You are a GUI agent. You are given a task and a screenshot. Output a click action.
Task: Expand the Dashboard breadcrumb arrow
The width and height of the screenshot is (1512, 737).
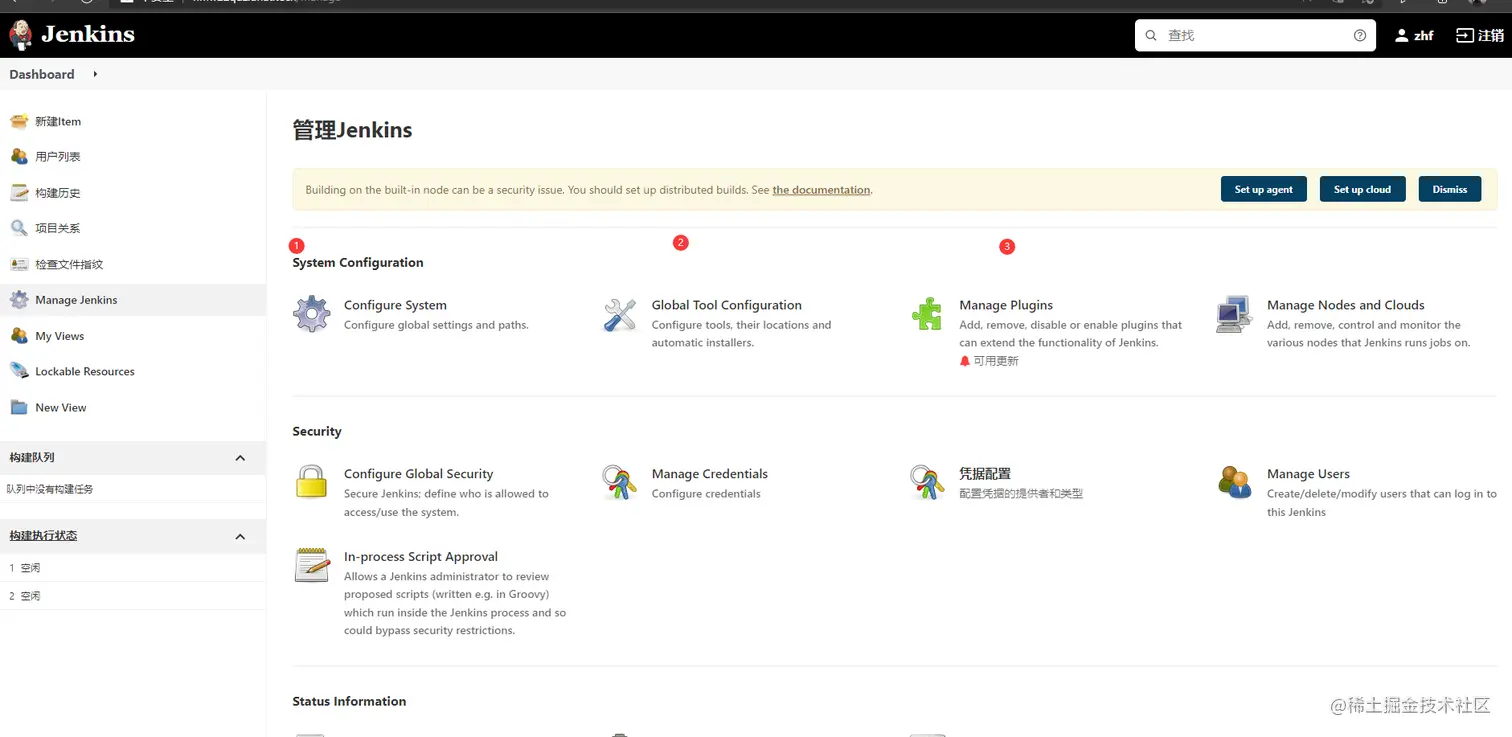[95, 74]
